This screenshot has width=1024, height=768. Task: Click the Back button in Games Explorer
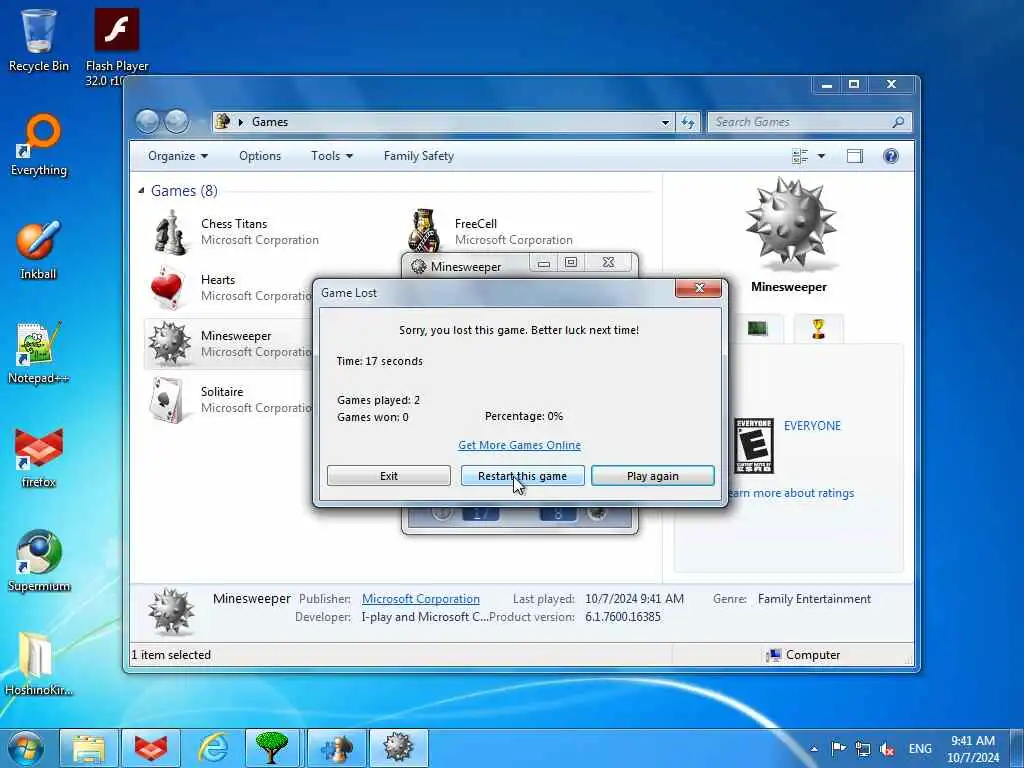tap(148, 121)
